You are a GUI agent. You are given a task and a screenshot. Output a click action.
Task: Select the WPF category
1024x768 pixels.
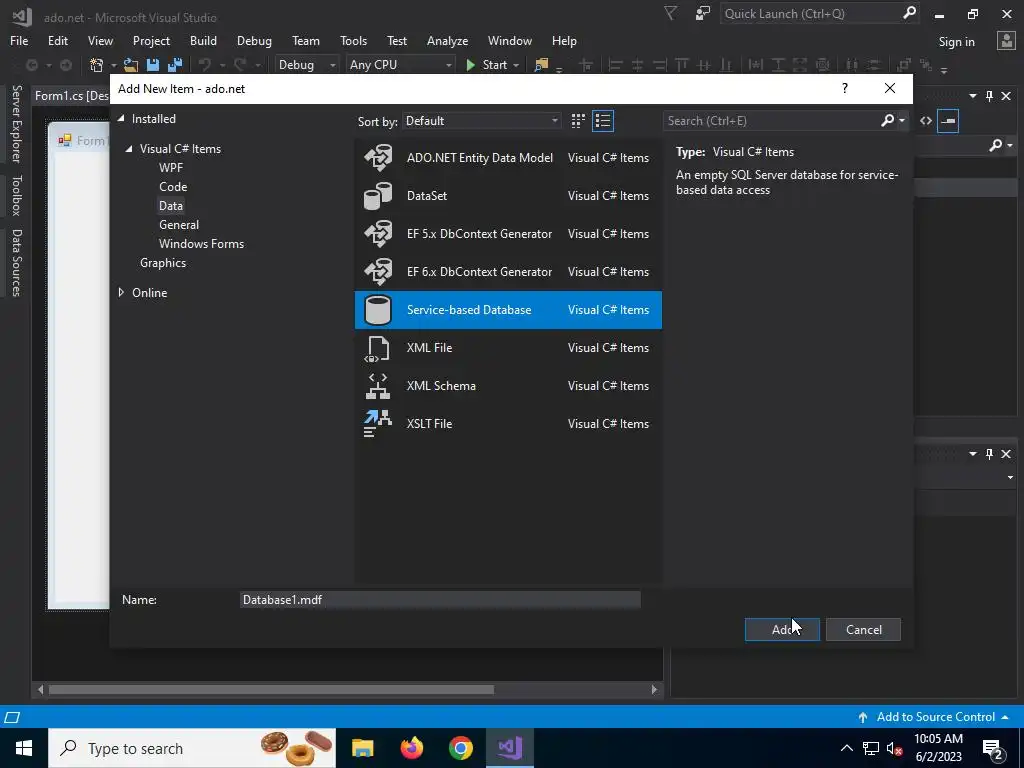171,168
